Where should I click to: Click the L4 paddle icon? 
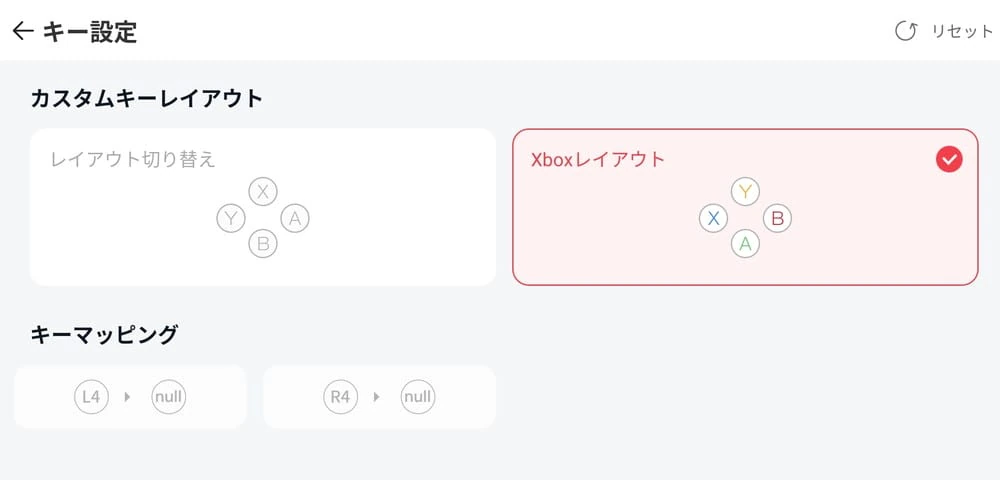(x=91, y=397)
